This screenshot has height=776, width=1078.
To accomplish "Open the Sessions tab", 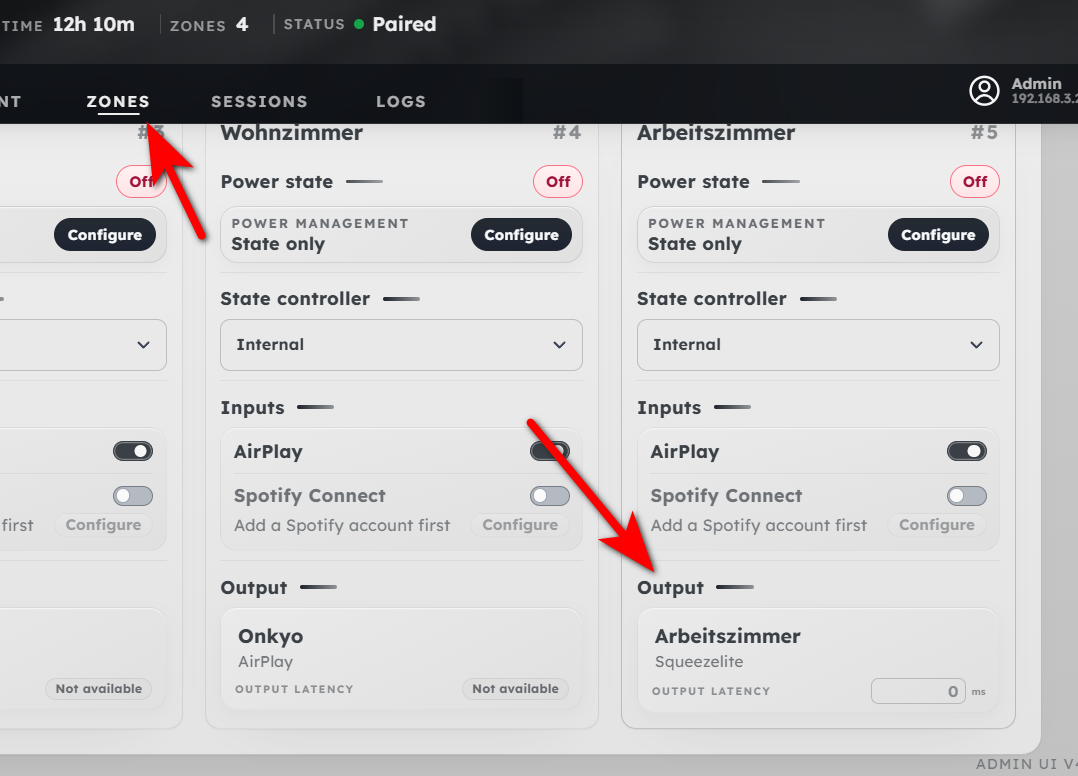I will point(259,101).
